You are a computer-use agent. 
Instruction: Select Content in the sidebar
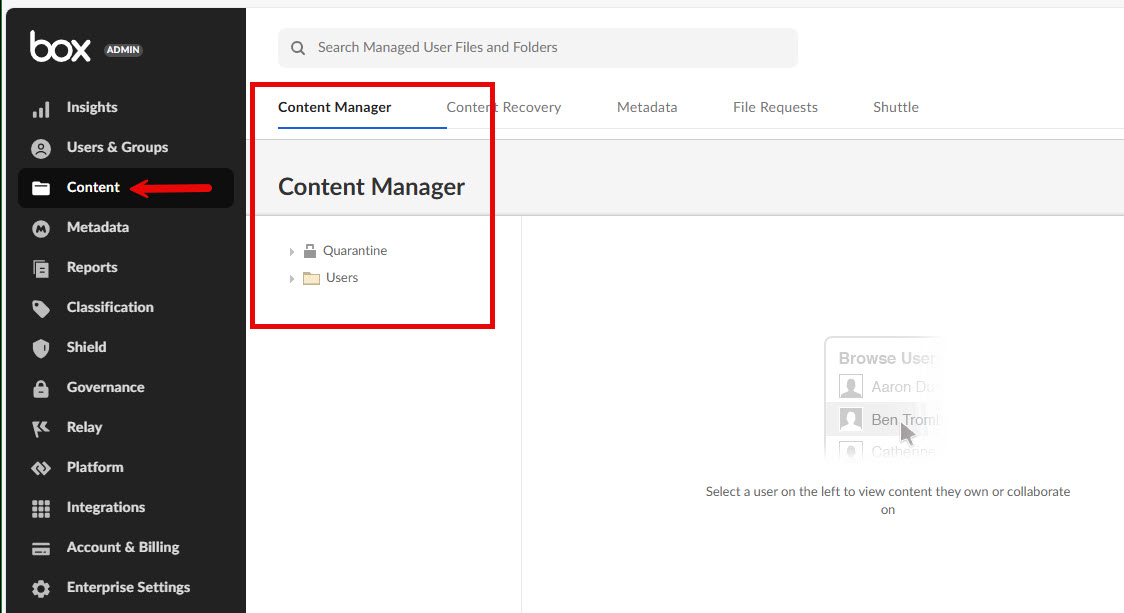pos(93,188)
